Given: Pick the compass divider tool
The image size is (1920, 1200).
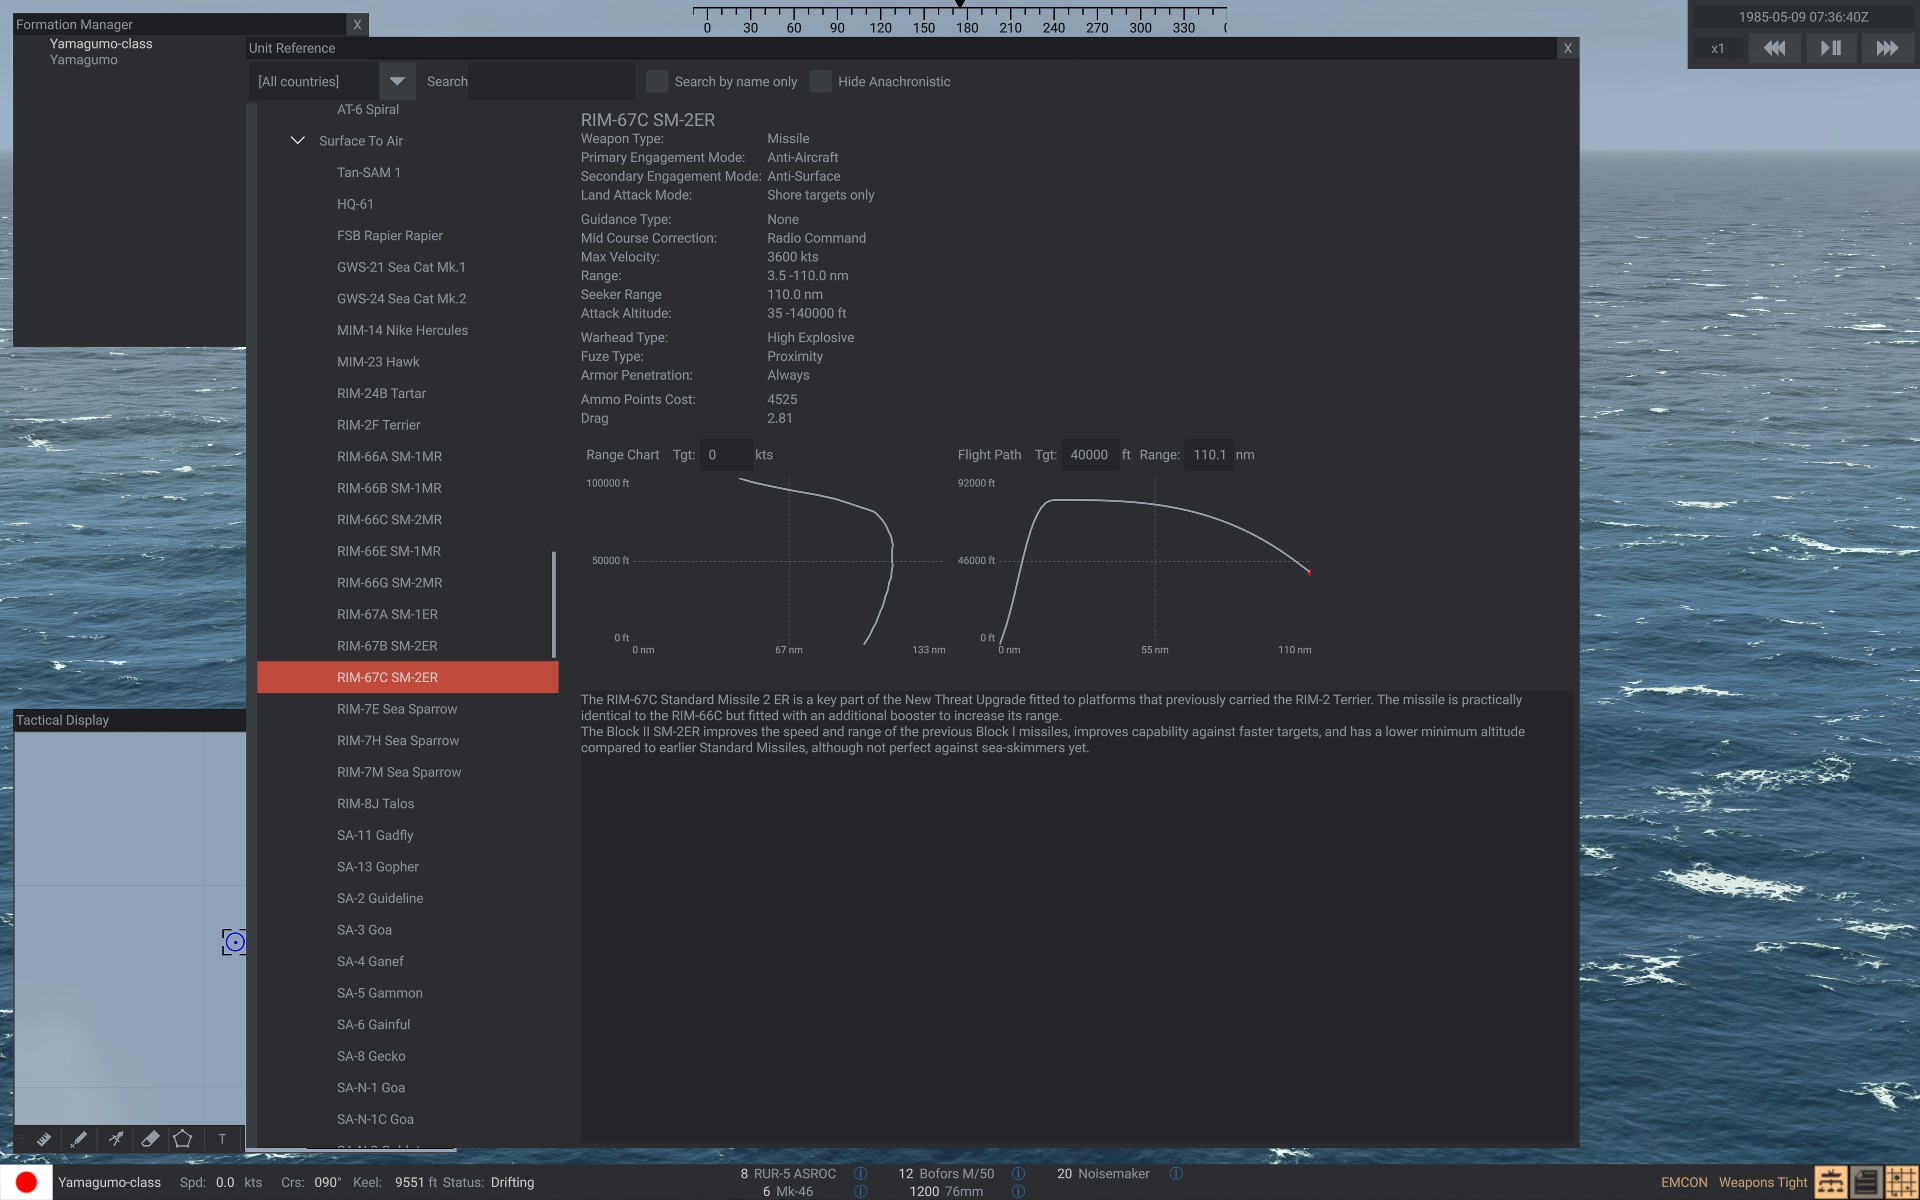Looking at the screenshot, I should pyautogui.click(x=116, y=1139).
